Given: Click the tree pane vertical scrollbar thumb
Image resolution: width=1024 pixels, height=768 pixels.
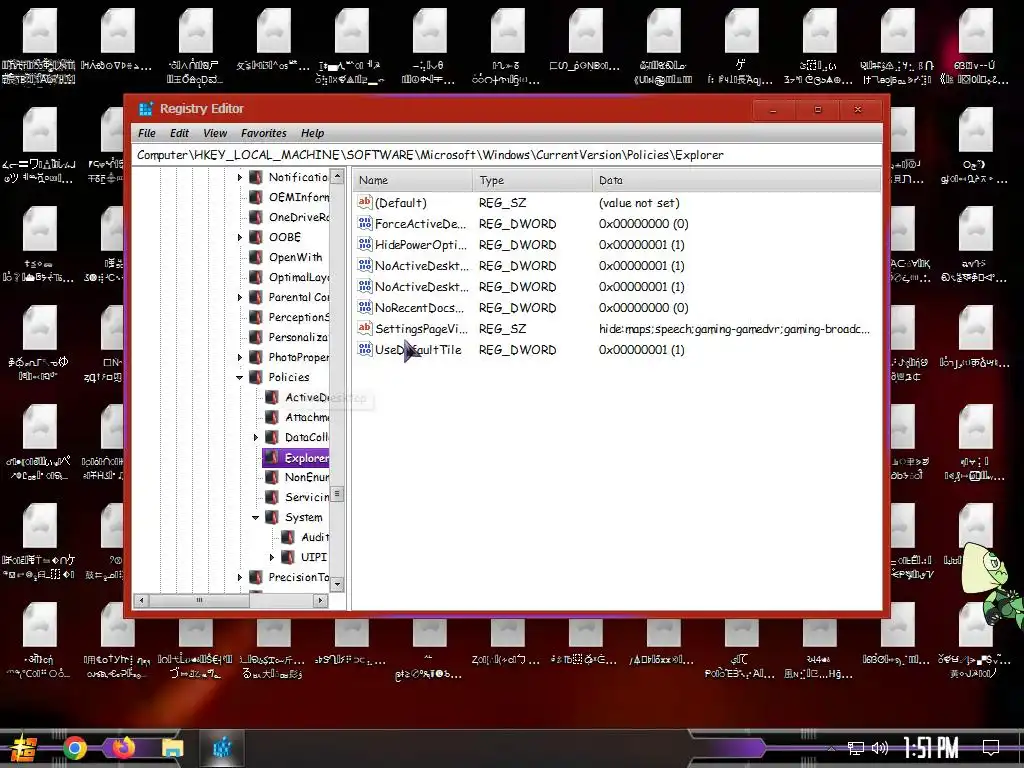Looking at the screenshot, I should pos(337,494).
